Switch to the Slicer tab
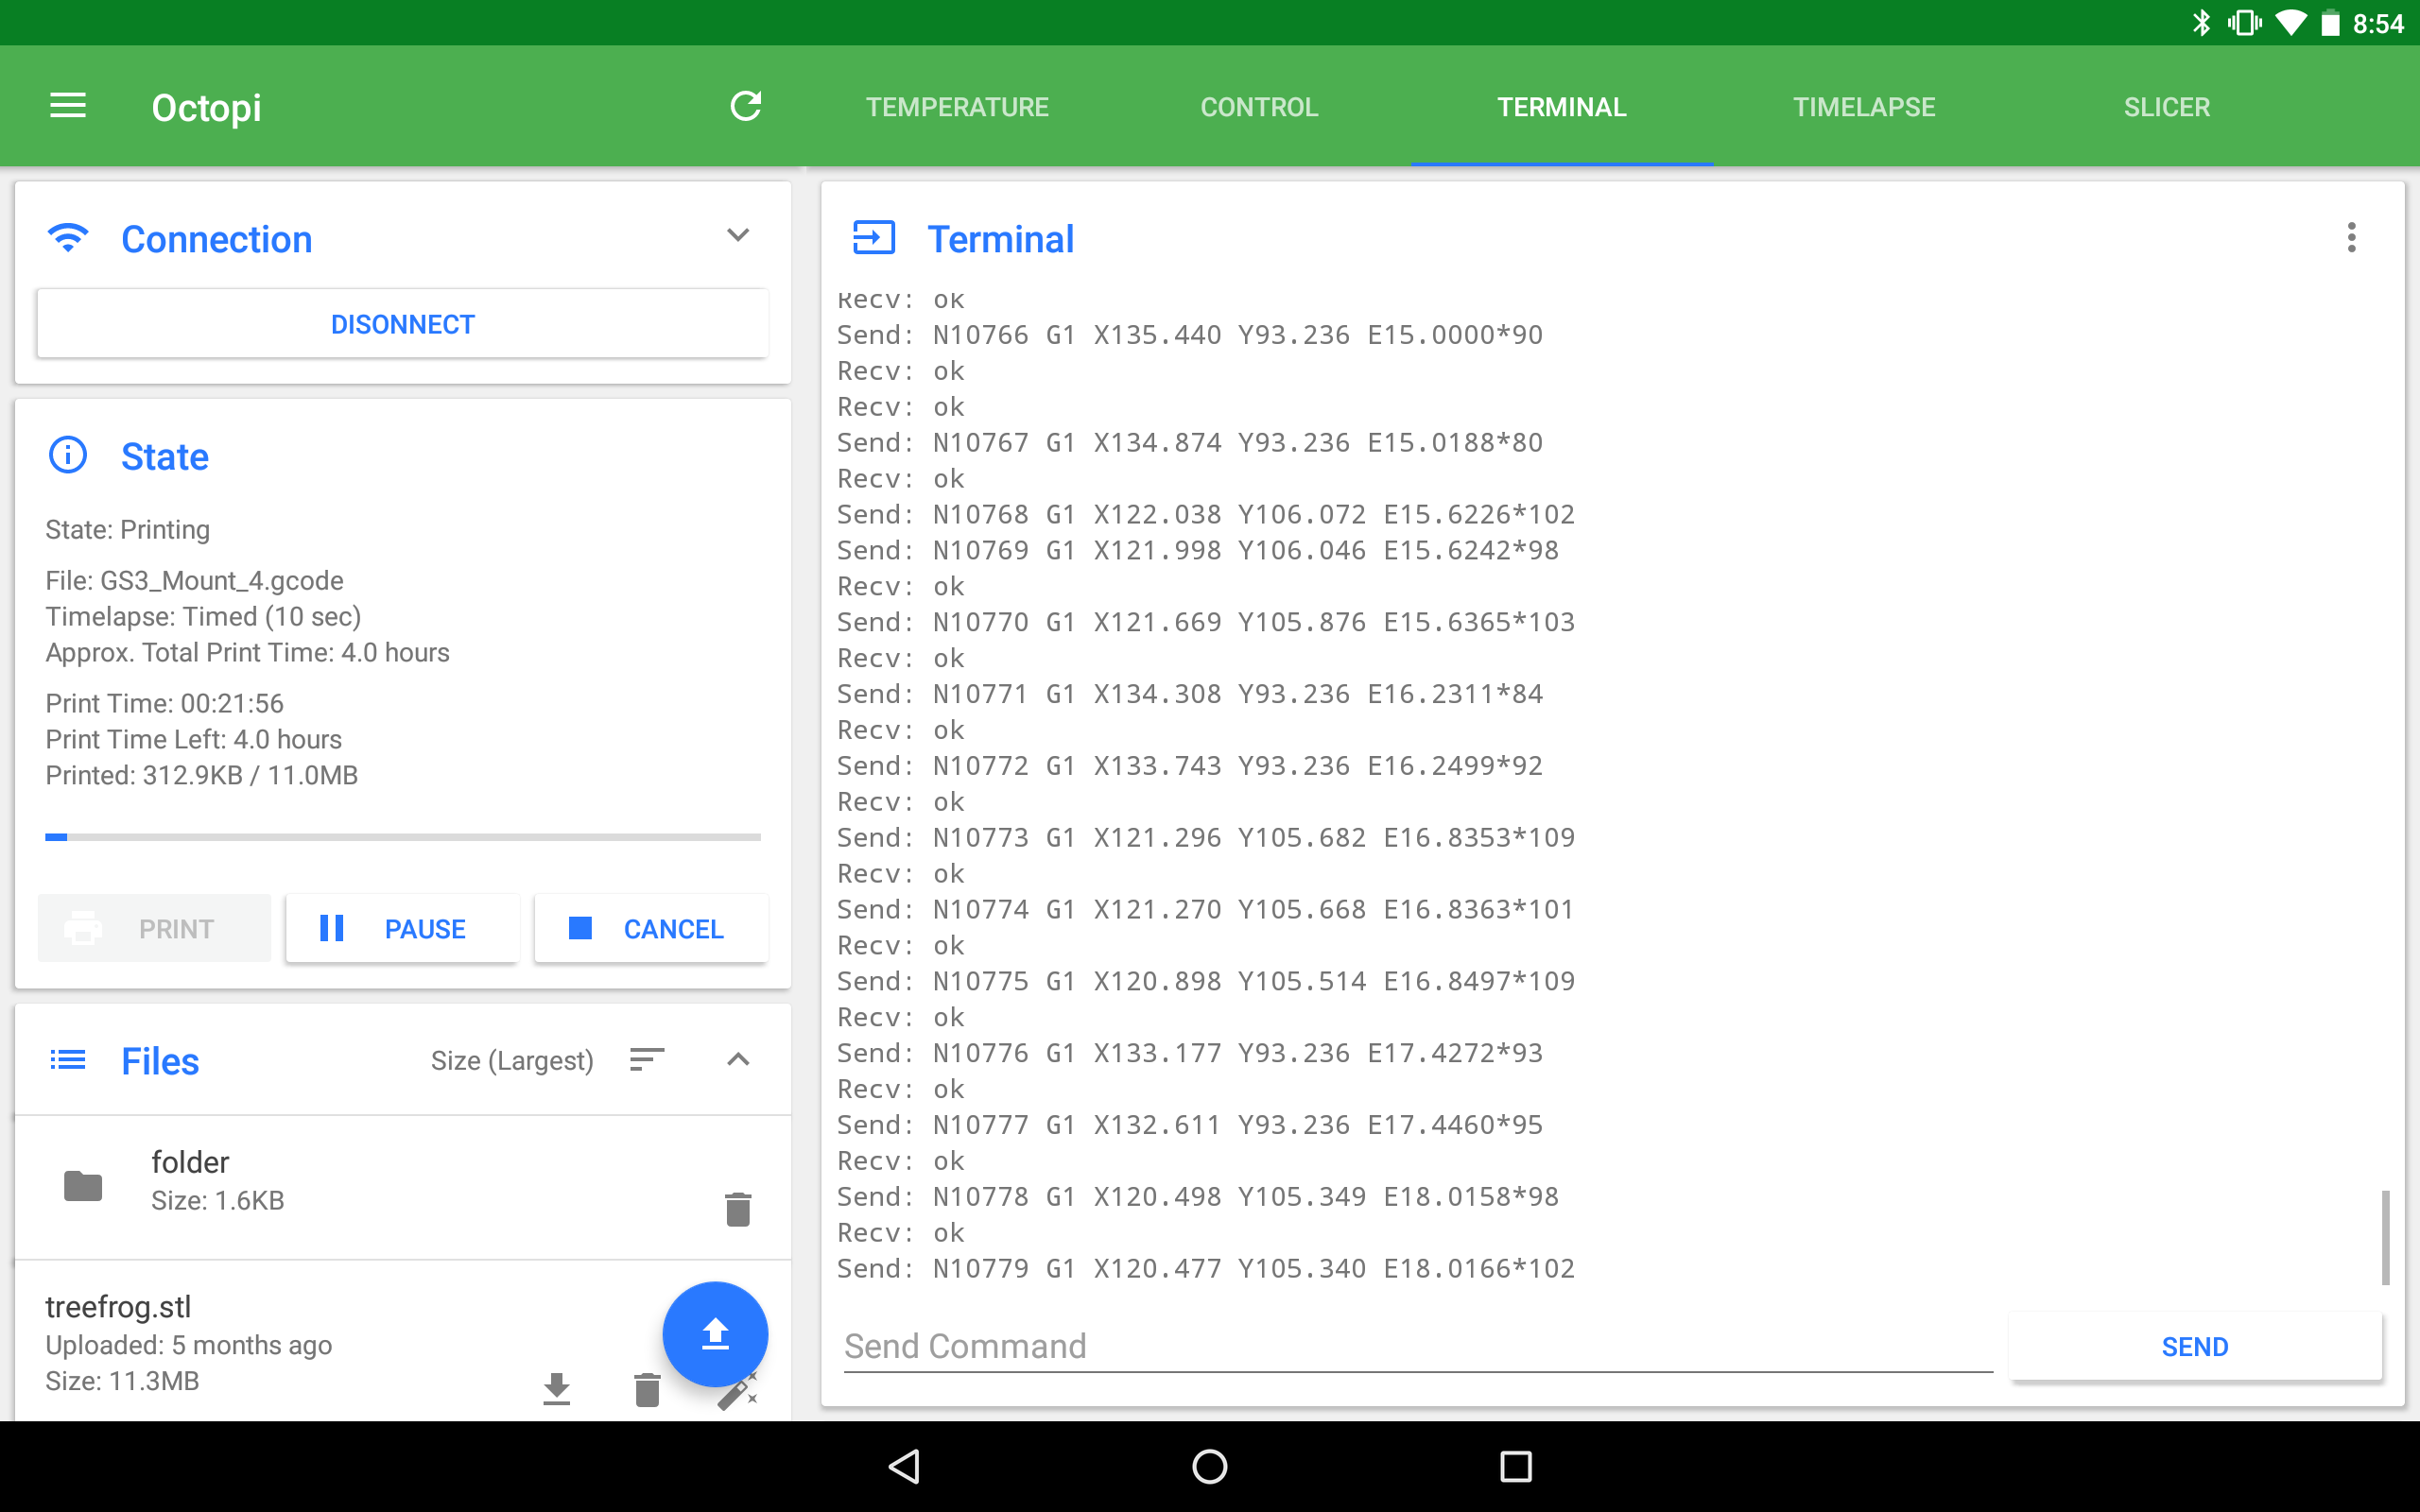This screenshot has height=1512, width=2420. coord(2167,107)
